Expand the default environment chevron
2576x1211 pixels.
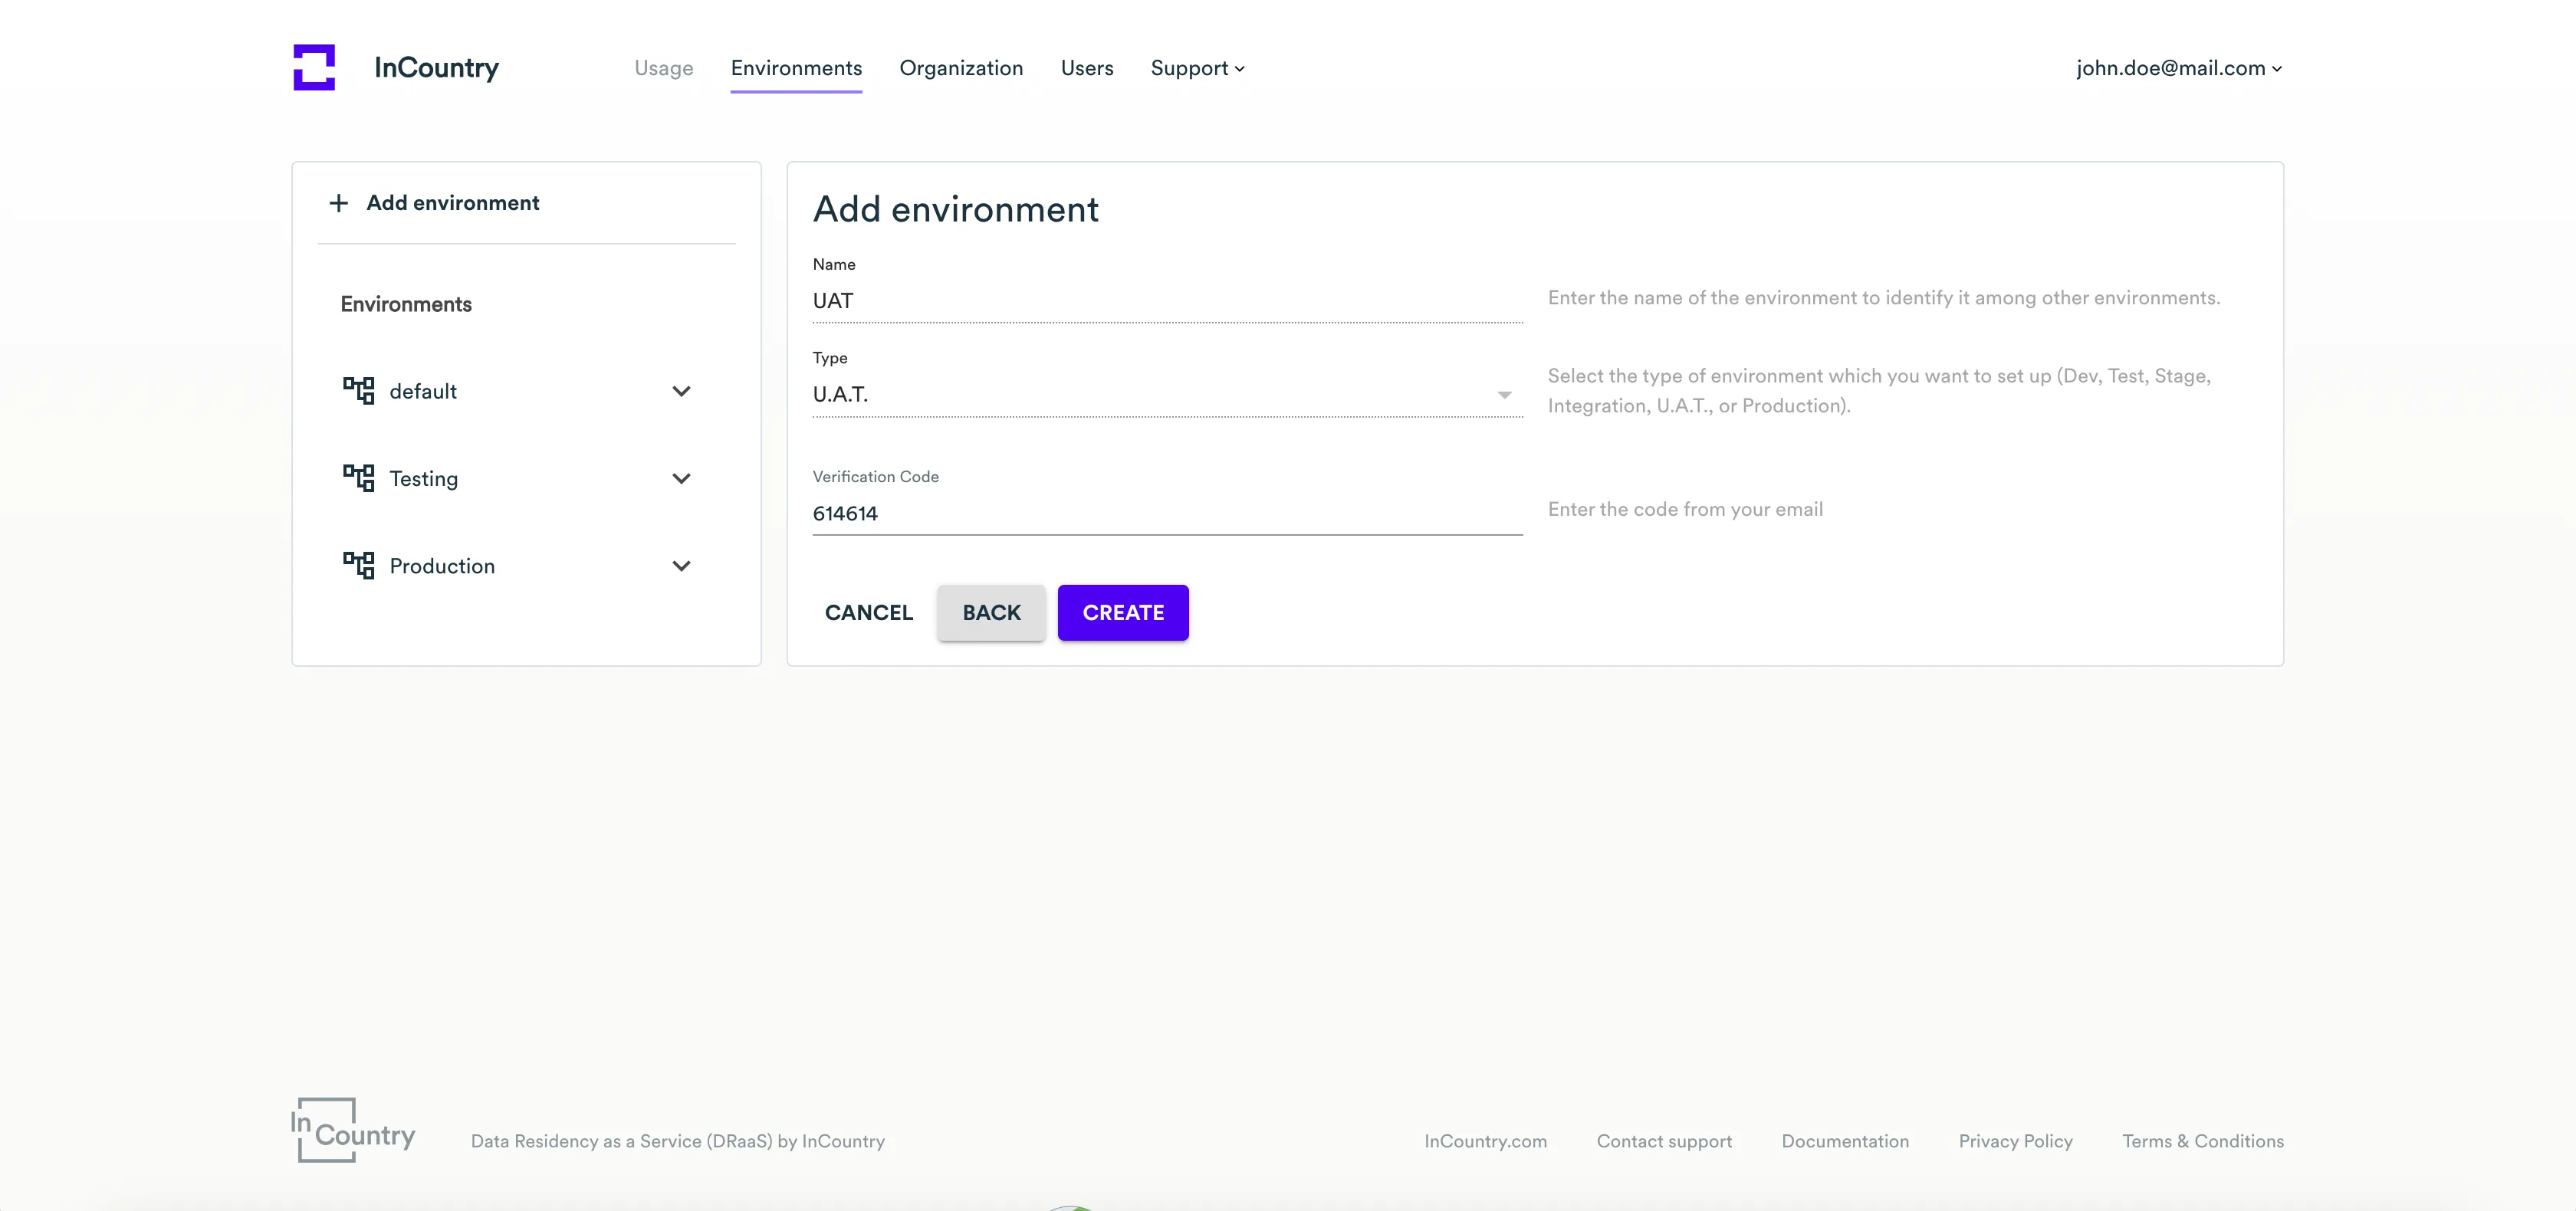coord(681,391)
